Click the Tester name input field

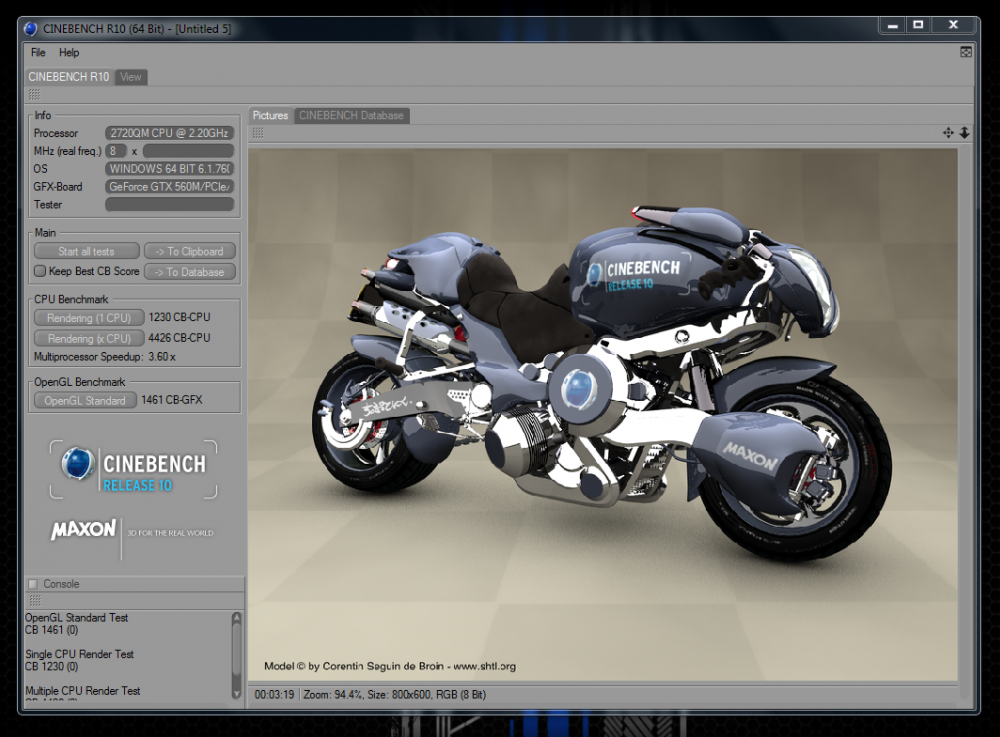coord(169,204)
